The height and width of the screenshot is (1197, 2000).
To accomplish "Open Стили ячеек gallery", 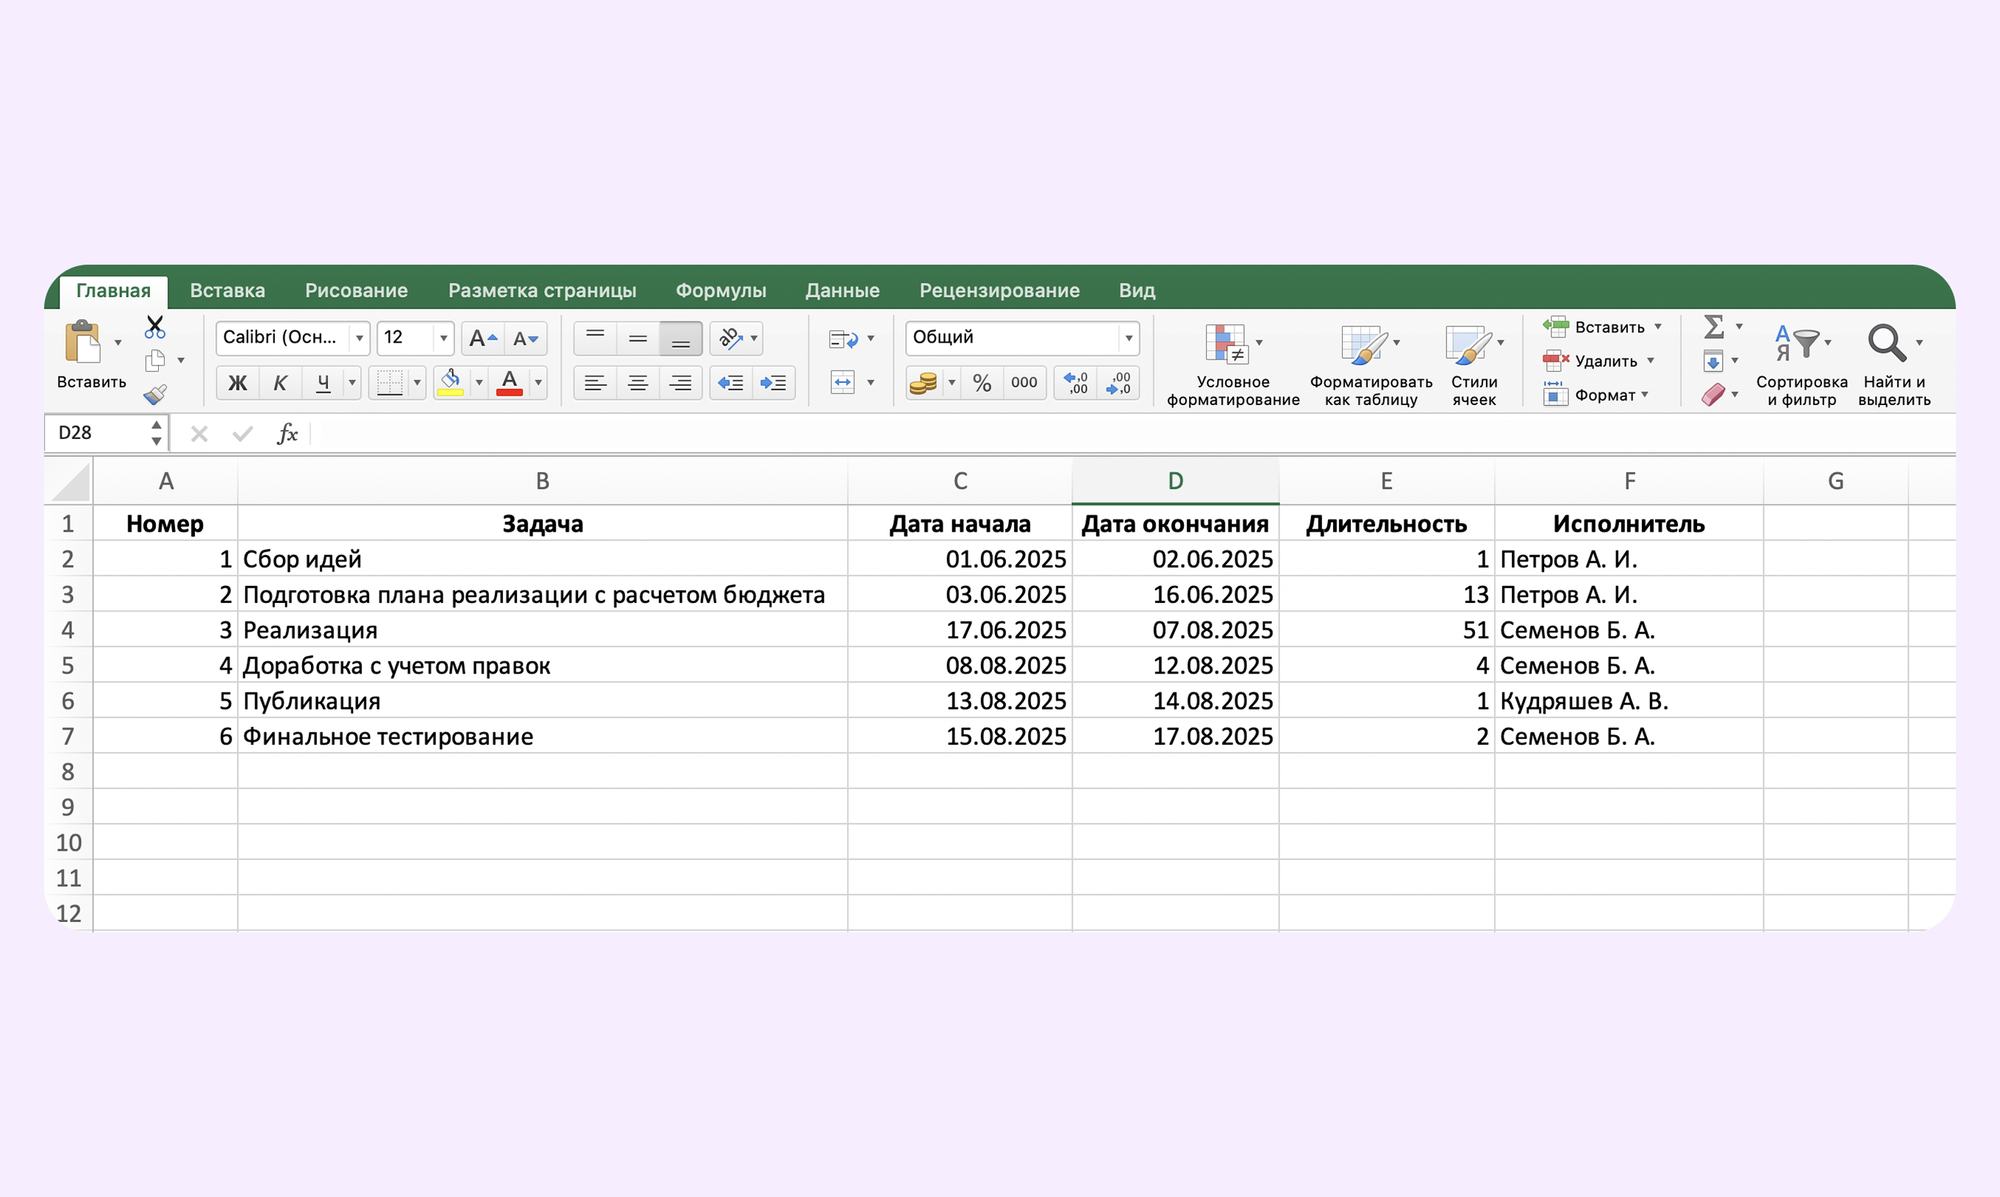I will [1474, 365].
